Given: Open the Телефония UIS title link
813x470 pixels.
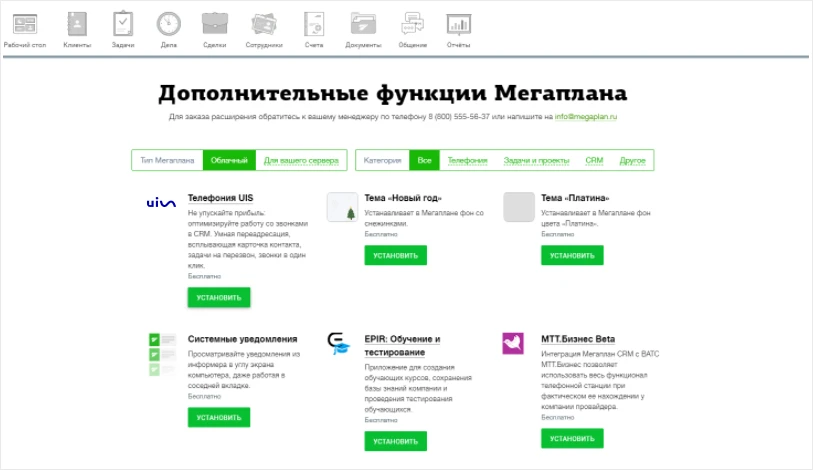Looking at the screenshot, I should (220, 198).
